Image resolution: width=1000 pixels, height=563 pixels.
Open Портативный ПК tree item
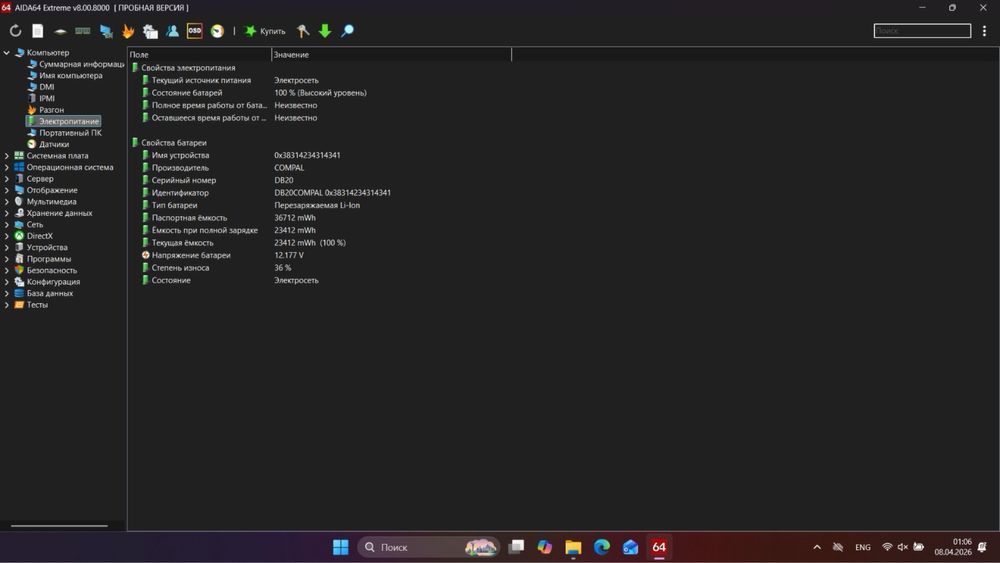click(64, 133)
